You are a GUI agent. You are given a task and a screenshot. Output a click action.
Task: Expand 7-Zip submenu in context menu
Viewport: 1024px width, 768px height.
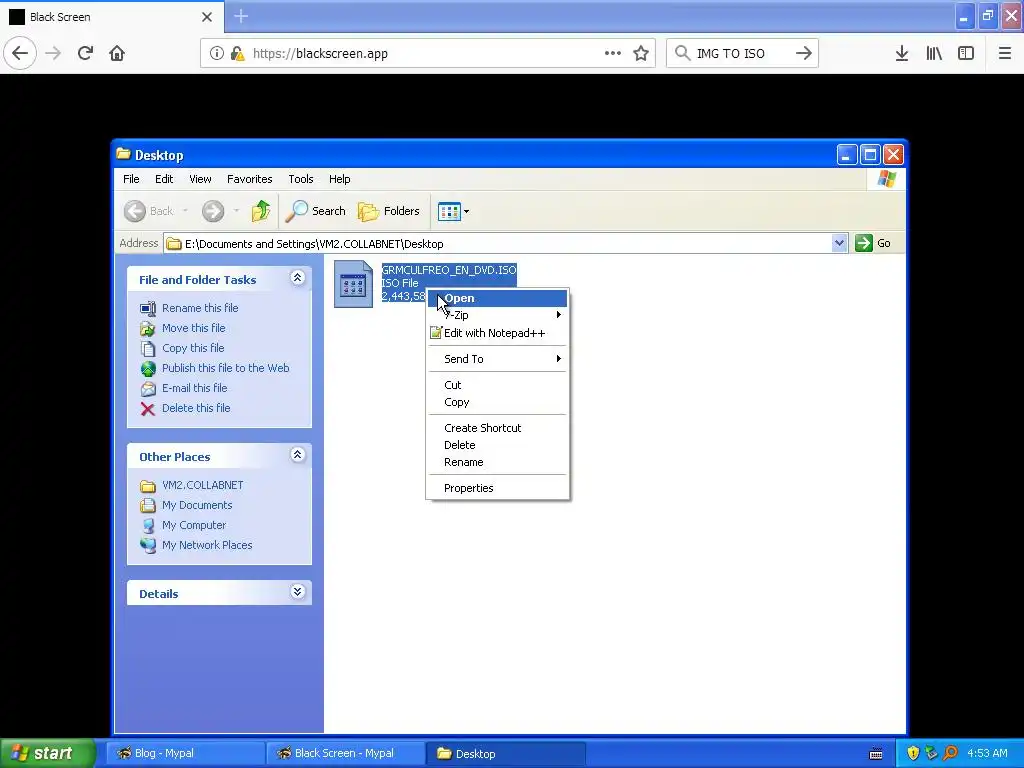pyautogui.click(x=498, y=315)
